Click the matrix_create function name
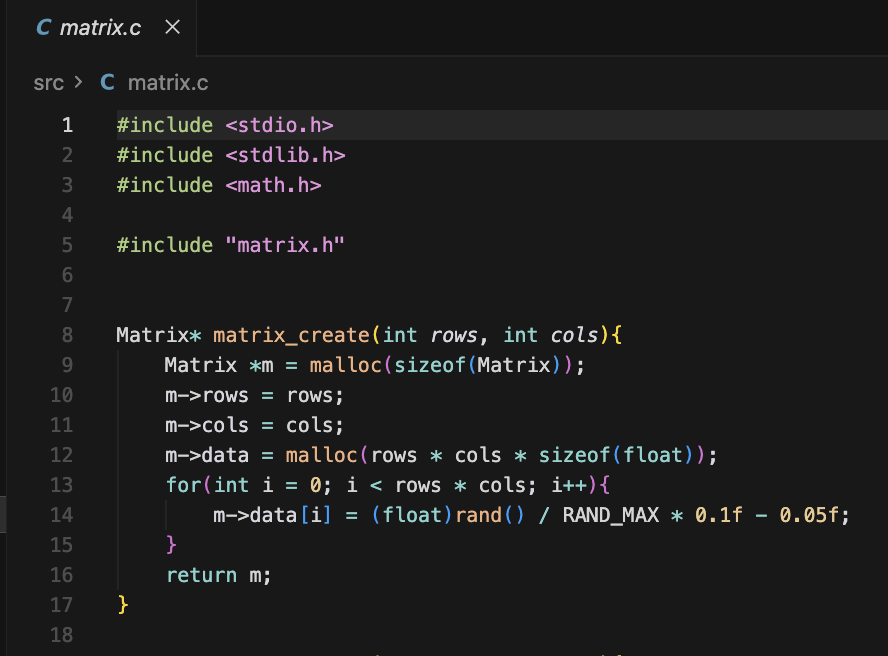This screenshot has width=888, height=656. pyautogui.click(x=291, y=335)
